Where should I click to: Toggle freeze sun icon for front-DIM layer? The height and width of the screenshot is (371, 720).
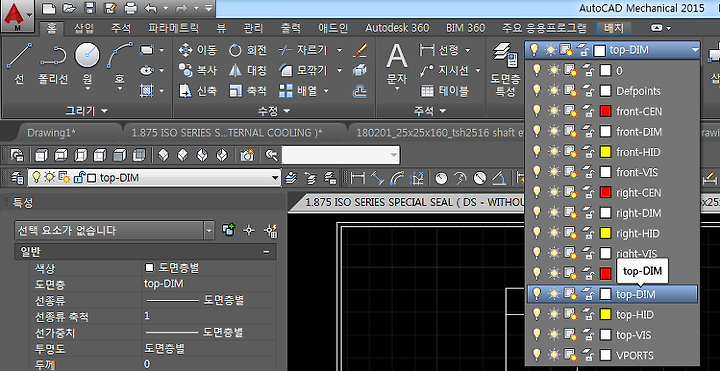coord(553,131)
